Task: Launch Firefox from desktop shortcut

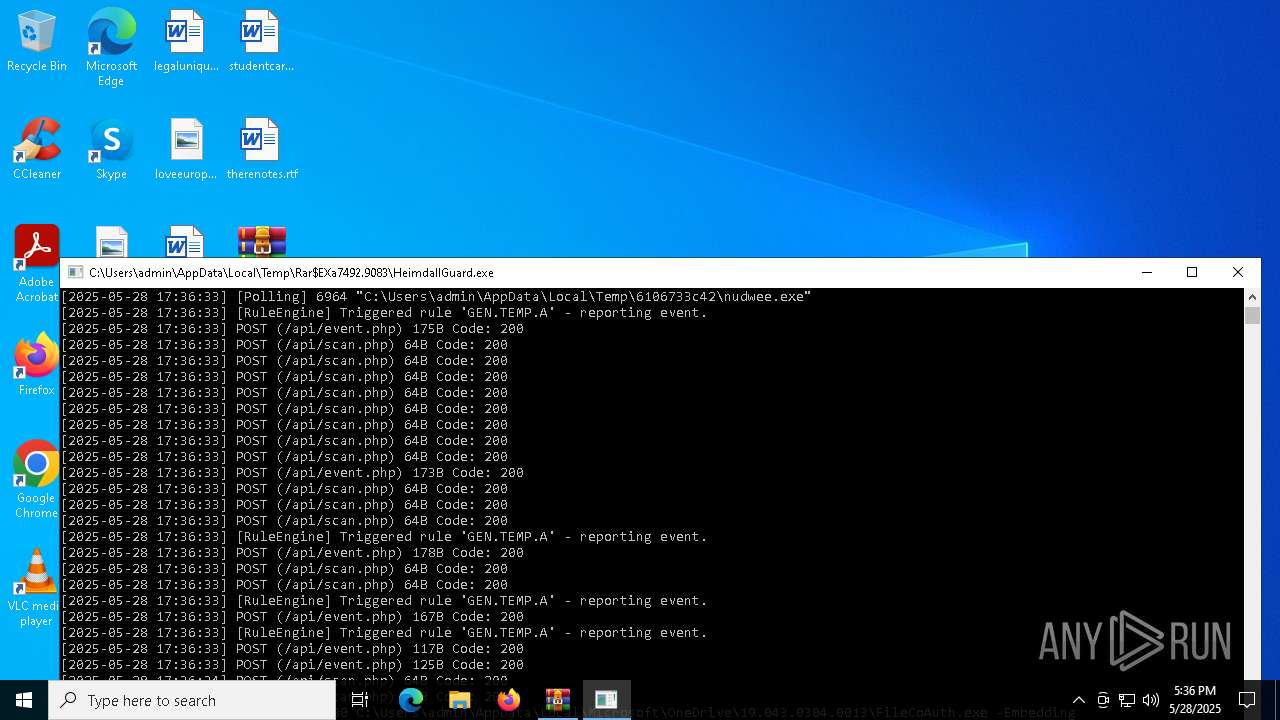Action: pos(37,365)
